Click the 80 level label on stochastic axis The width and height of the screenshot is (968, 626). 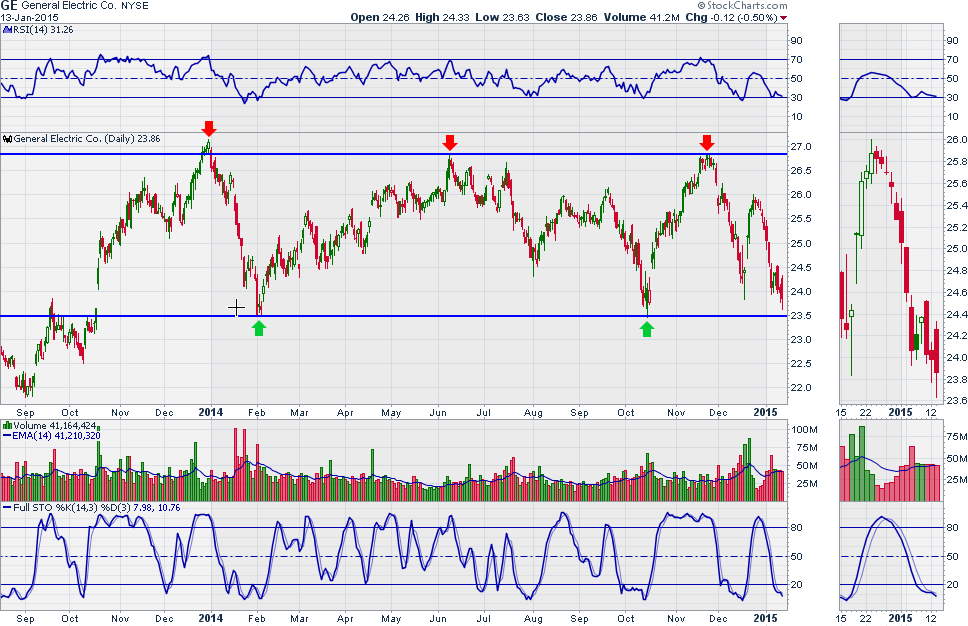coord(797,528)
